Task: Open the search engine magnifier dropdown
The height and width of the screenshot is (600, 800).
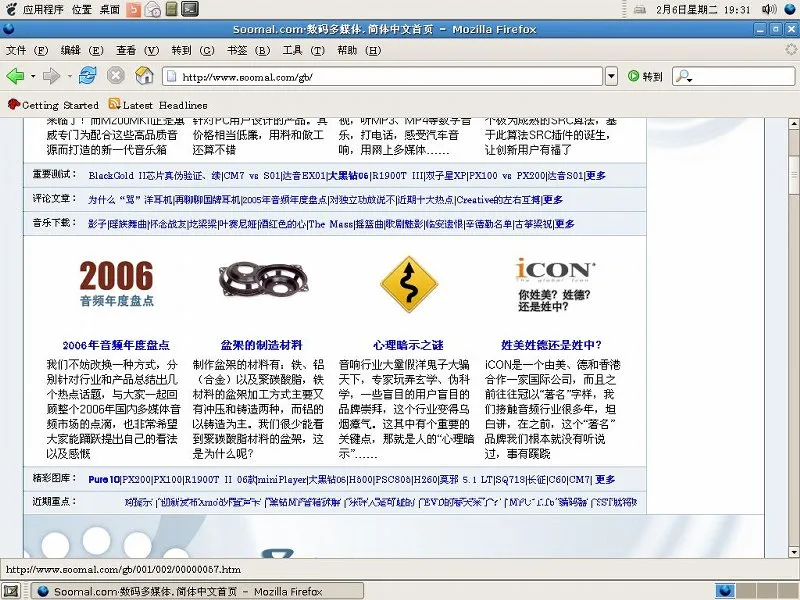Action: click(683, 77)
